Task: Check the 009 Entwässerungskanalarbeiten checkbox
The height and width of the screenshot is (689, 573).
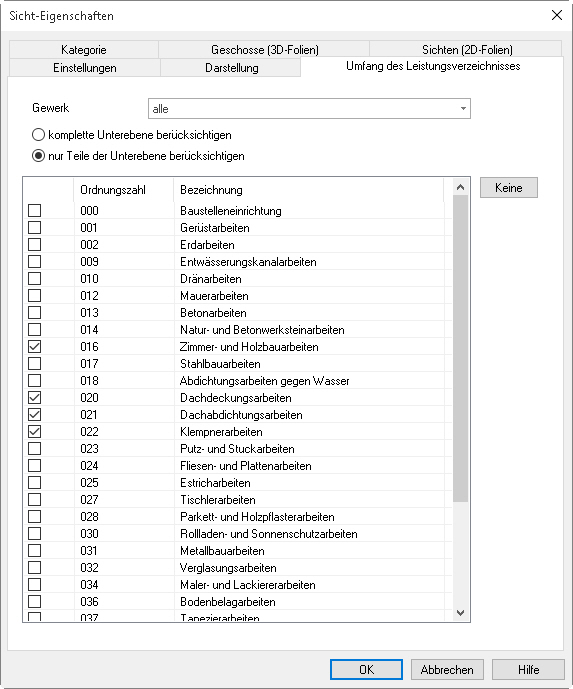Action: (35, 261)
